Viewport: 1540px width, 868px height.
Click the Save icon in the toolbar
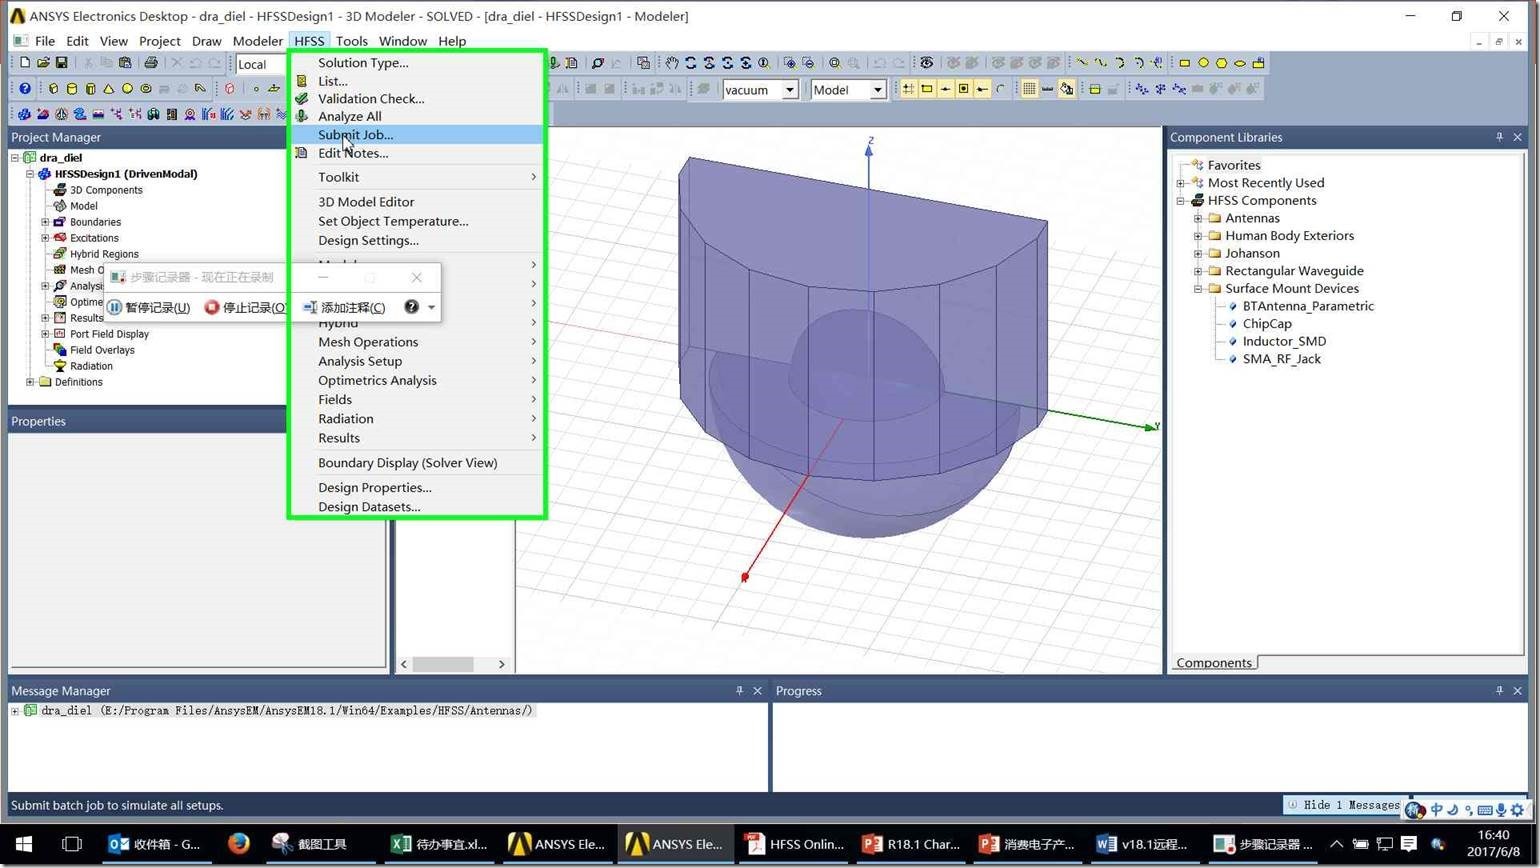coord(61,63)
